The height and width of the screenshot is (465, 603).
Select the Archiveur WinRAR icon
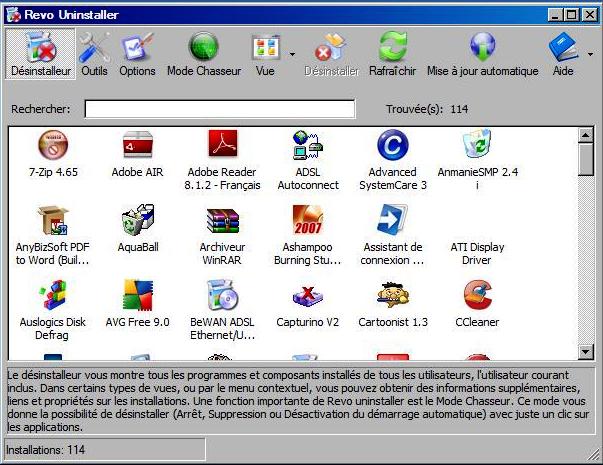click(x=223, y=221)
